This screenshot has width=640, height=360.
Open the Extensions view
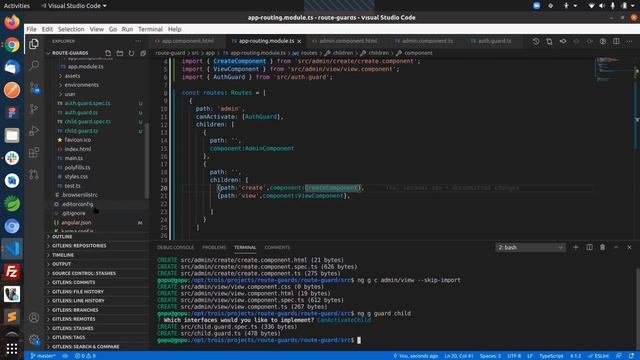click(34, 152)
